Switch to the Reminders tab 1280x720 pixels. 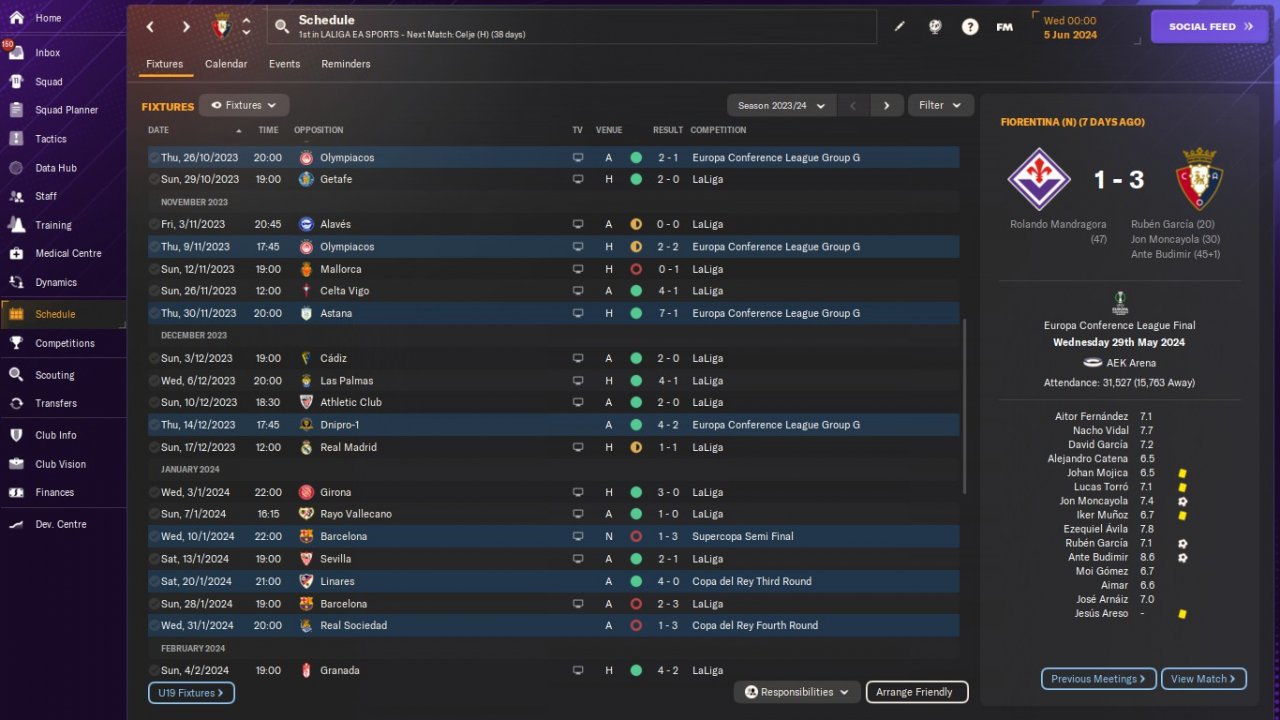click(x=346, y=64)
